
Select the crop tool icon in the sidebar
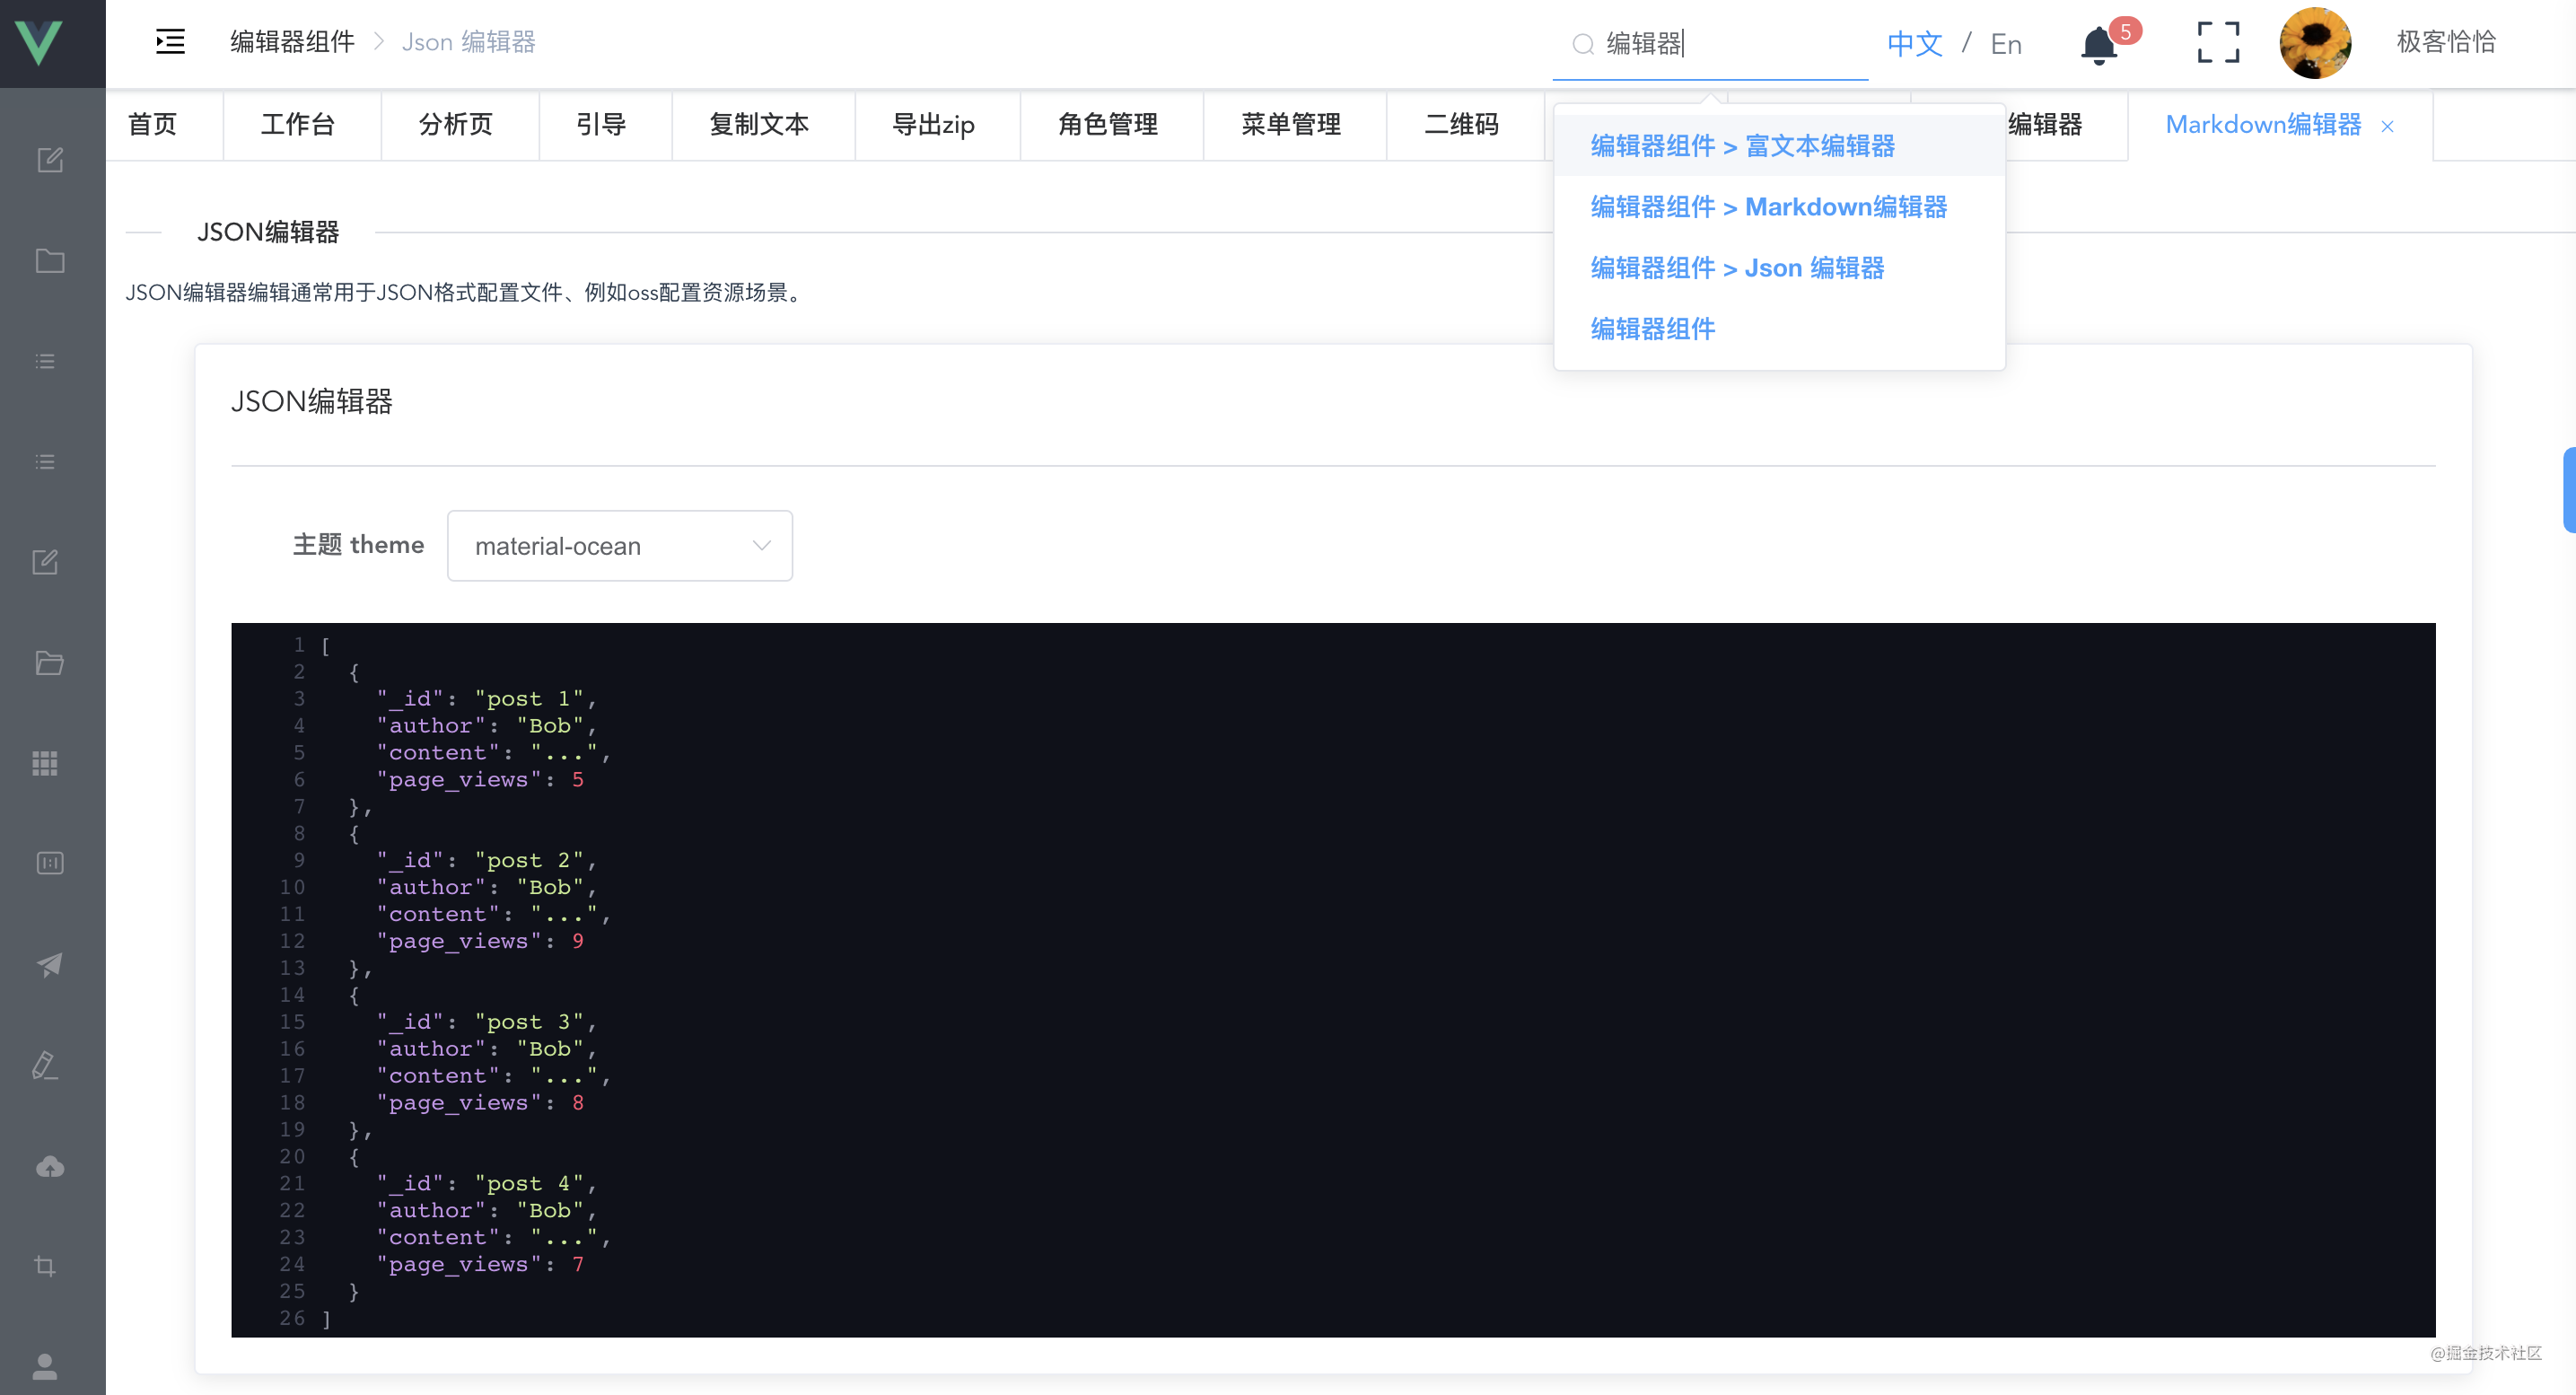(x=45, y=1265)
